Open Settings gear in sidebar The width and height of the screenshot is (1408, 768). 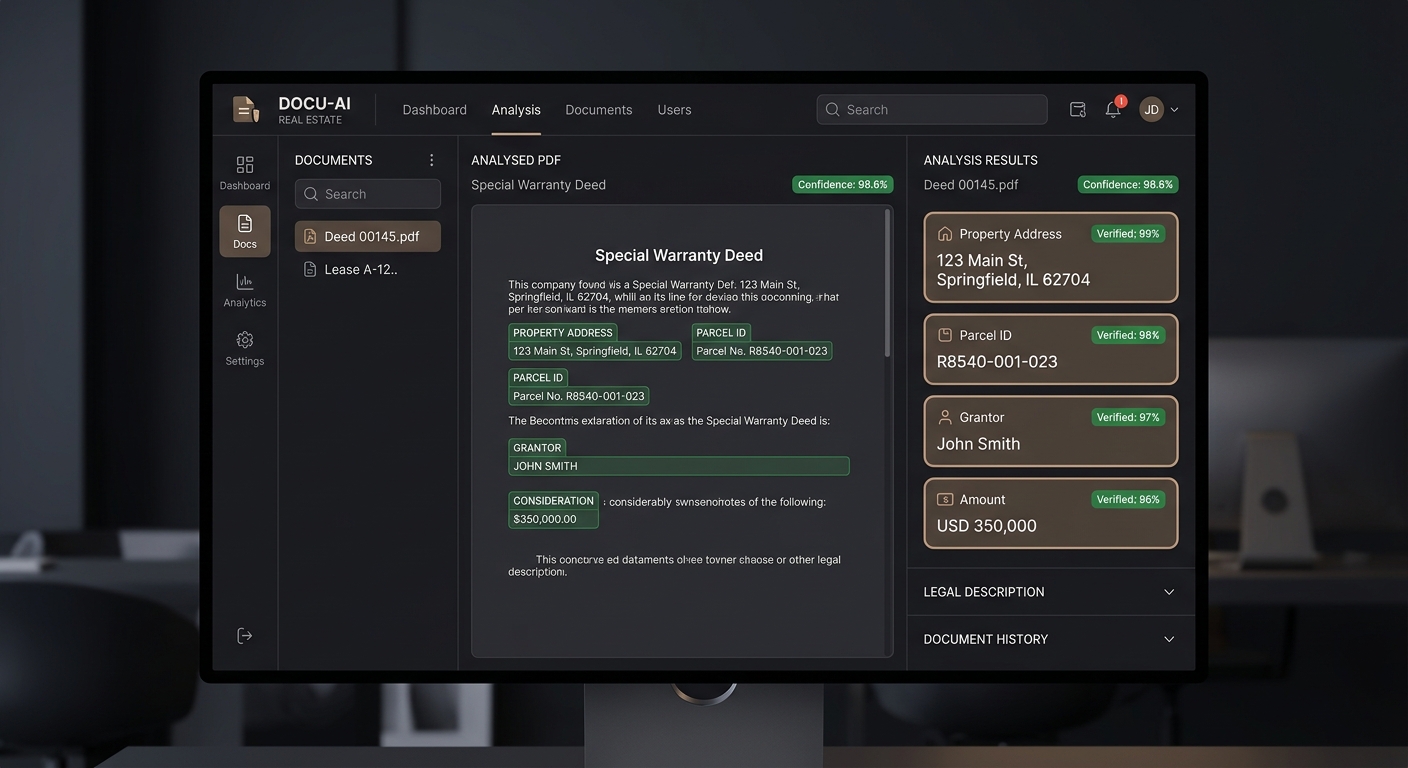click(x=245, y=348)
